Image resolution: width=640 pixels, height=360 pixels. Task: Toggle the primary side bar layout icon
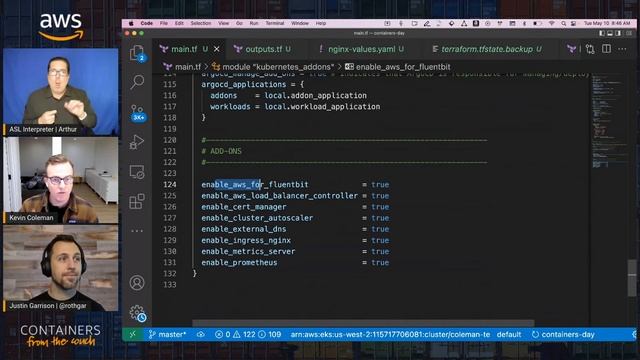pos(602,33)
